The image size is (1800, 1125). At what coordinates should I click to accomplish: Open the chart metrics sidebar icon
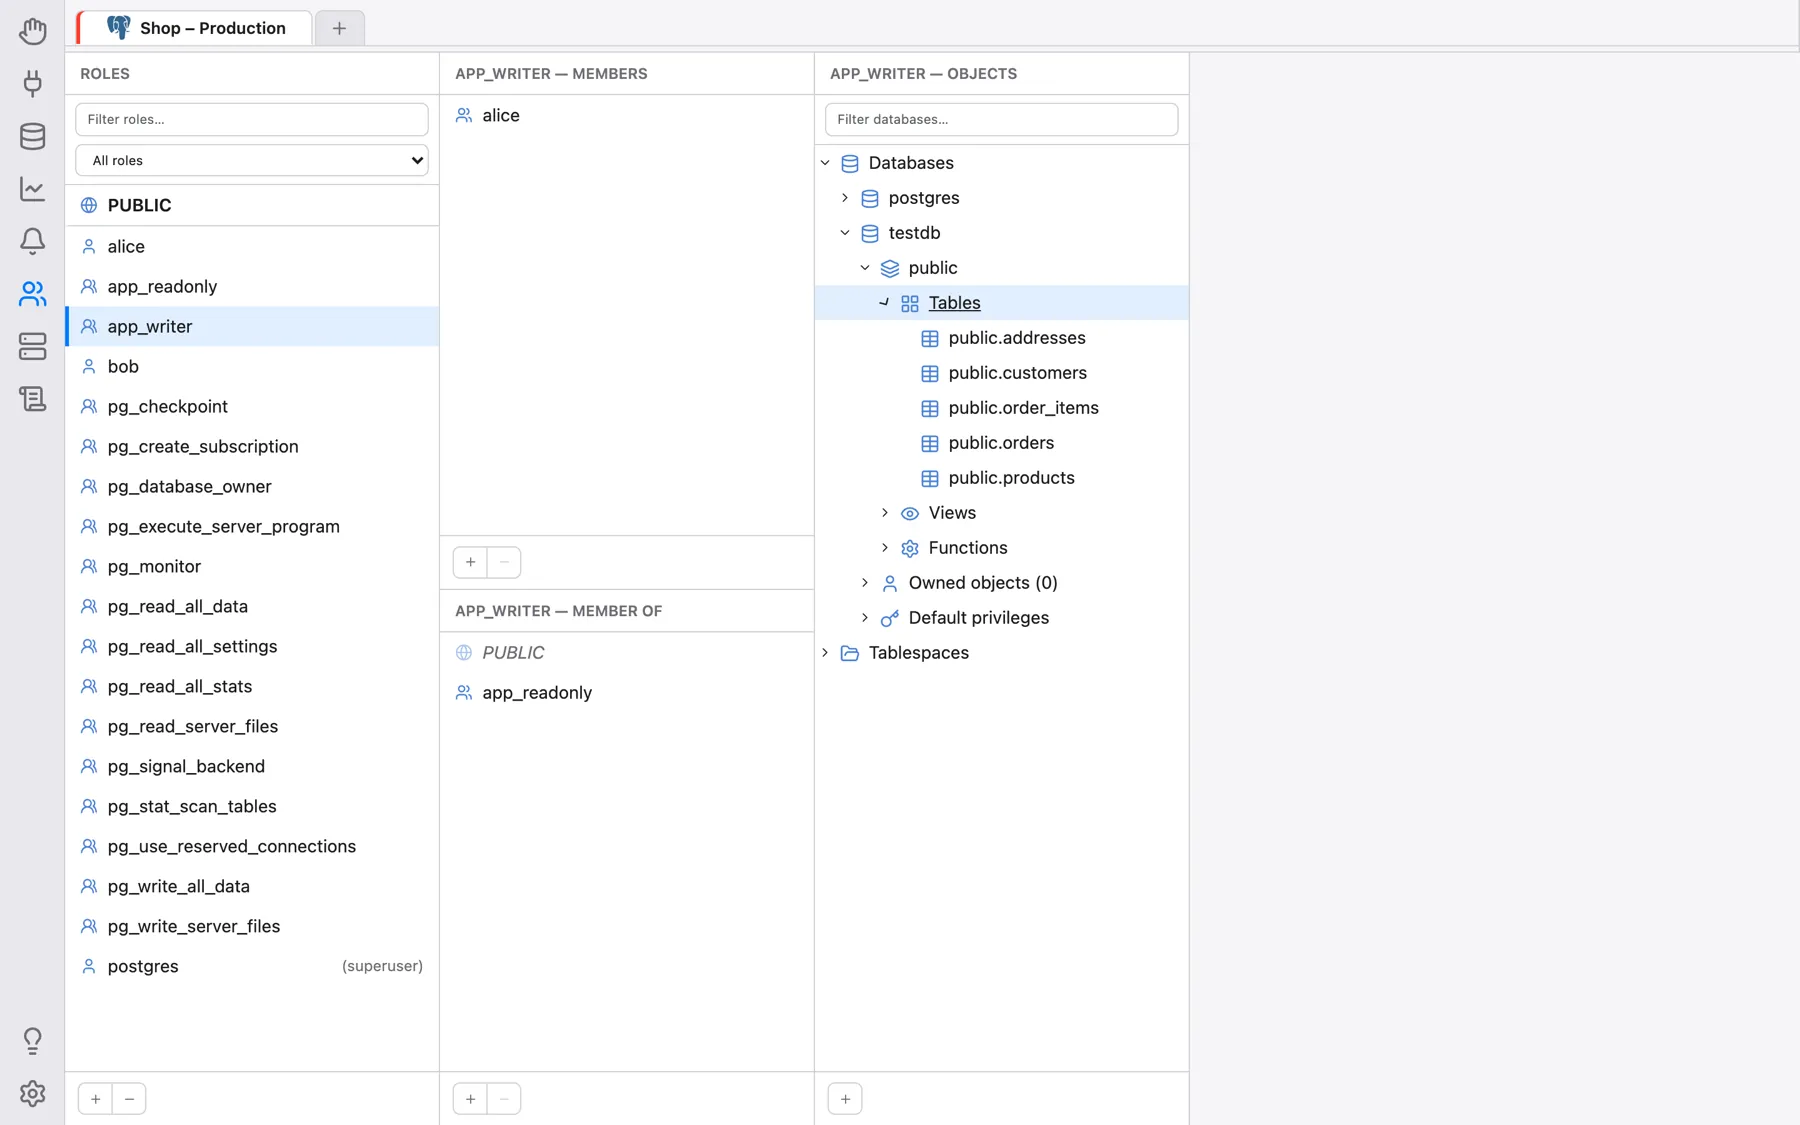(x=32, y=188)
